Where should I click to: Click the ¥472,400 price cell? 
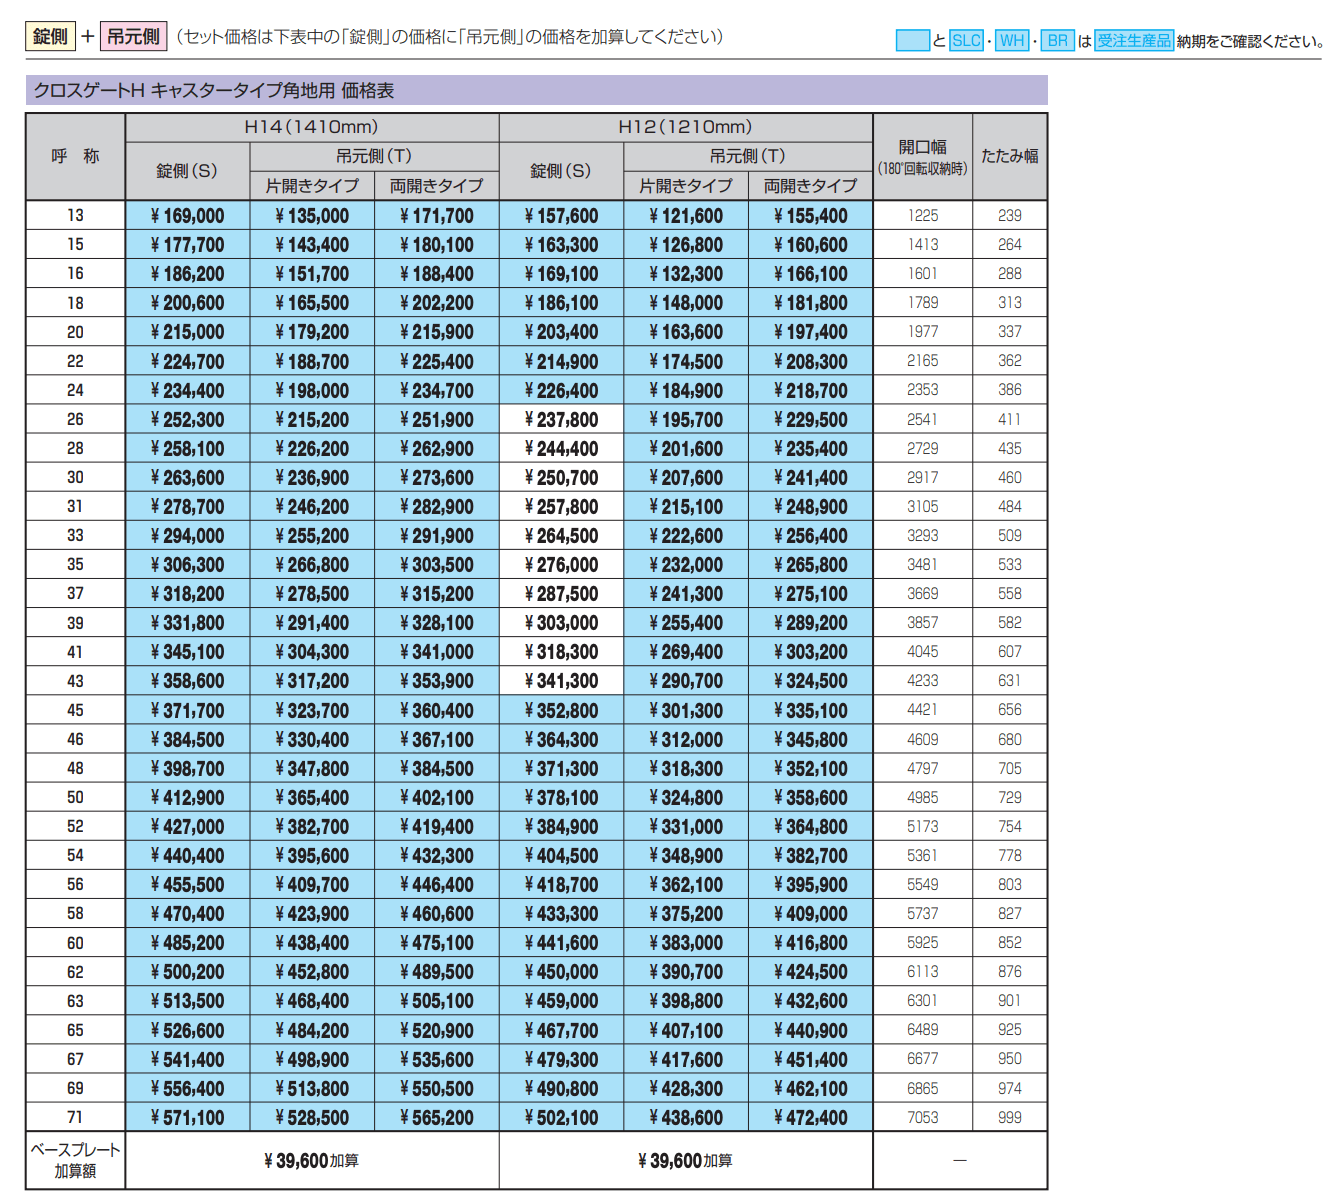coord(810,1118)
